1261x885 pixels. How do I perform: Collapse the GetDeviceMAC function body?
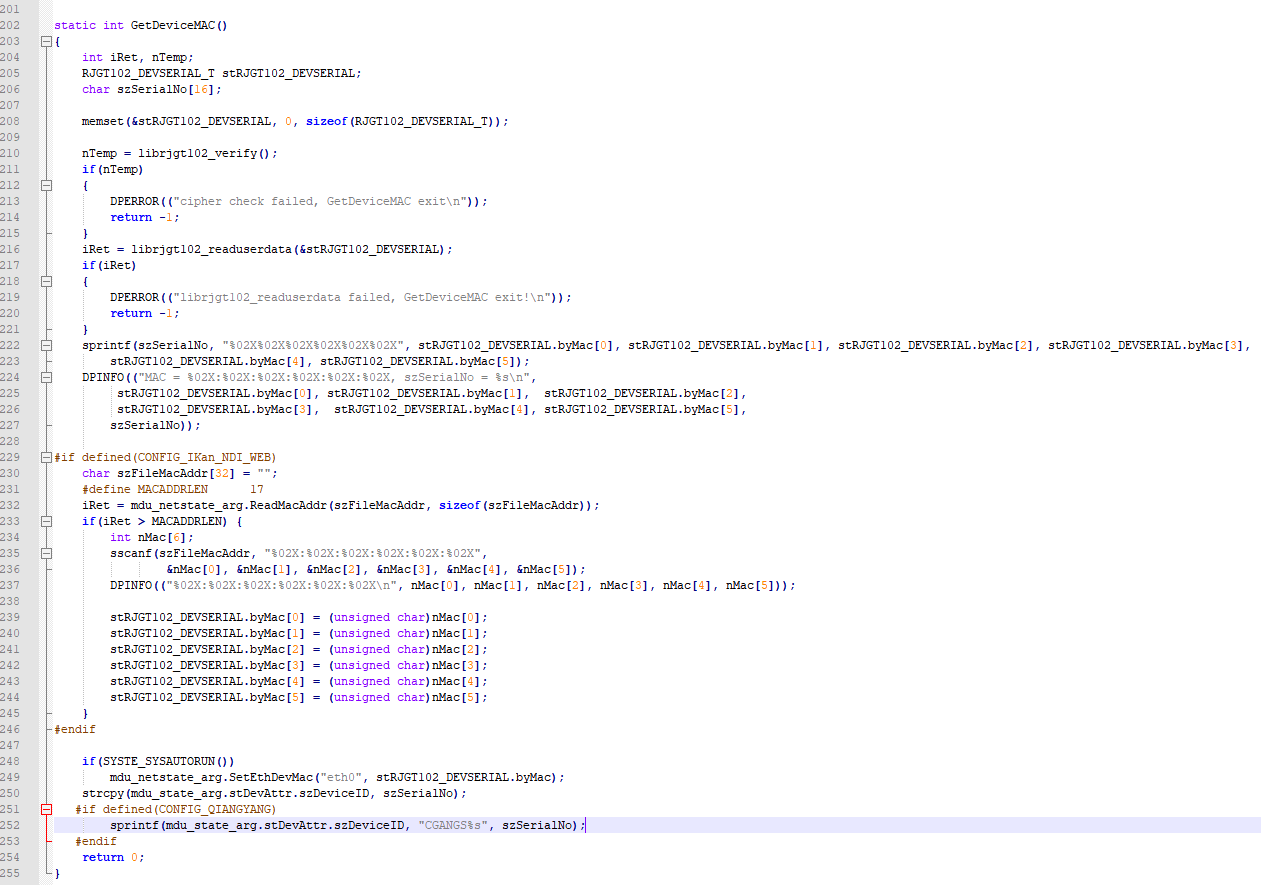[46, 41]
